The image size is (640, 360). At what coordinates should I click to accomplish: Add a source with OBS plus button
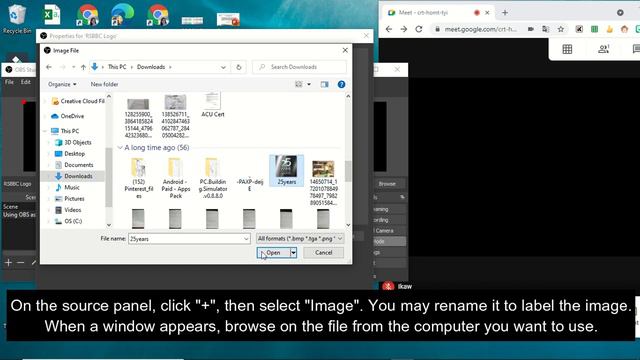point(8,262)
